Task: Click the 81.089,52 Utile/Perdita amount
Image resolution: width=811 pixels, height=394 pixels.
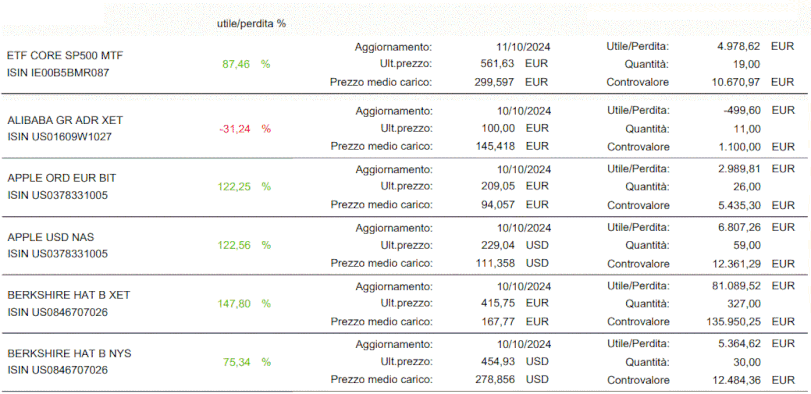Action: (x=737, y=286)
